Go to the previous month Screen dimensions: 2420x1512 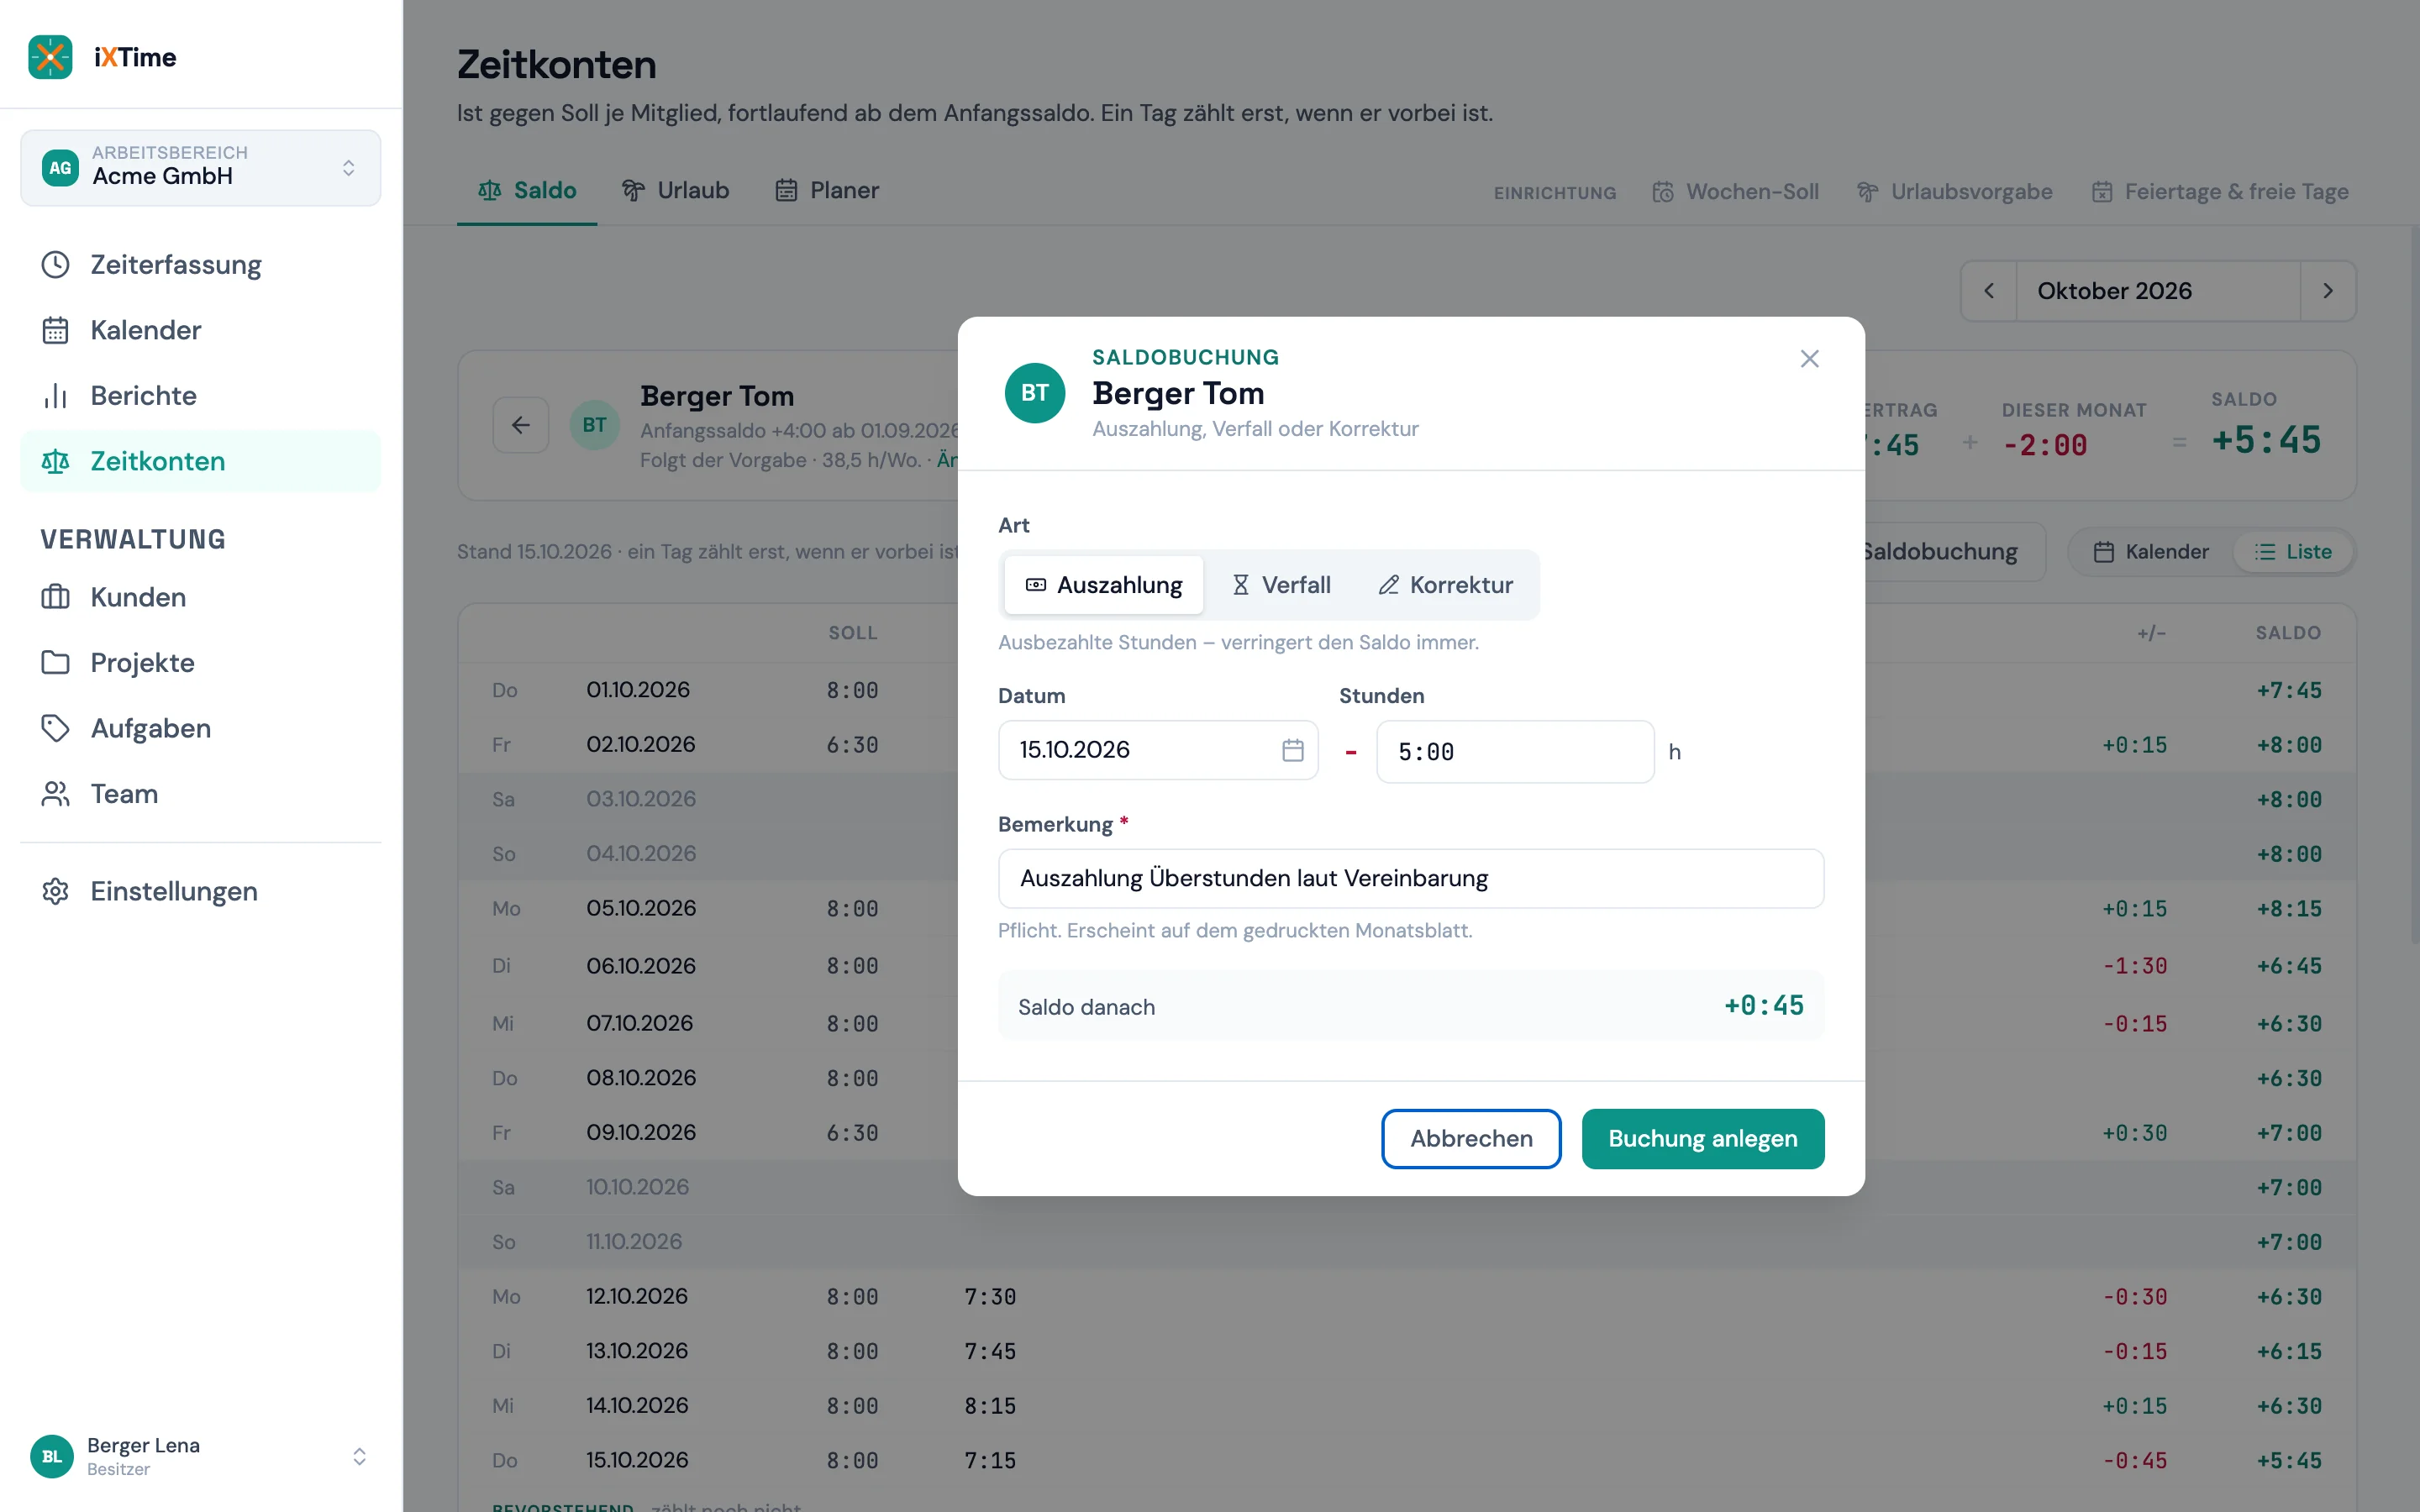point(1989,291)
